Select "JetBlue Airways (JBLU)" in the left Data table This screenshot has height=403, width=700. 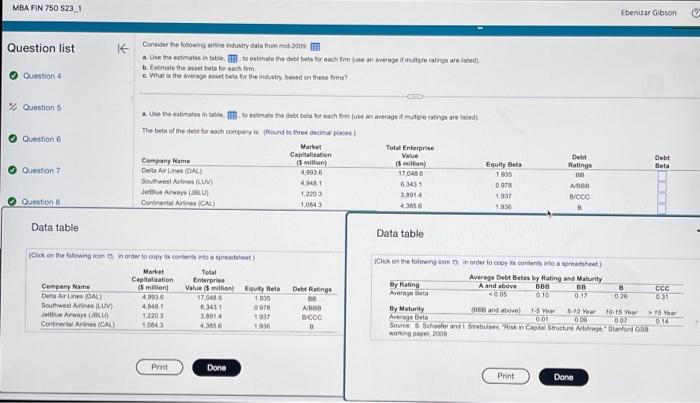pyautogui.click(x=75, y=315)
